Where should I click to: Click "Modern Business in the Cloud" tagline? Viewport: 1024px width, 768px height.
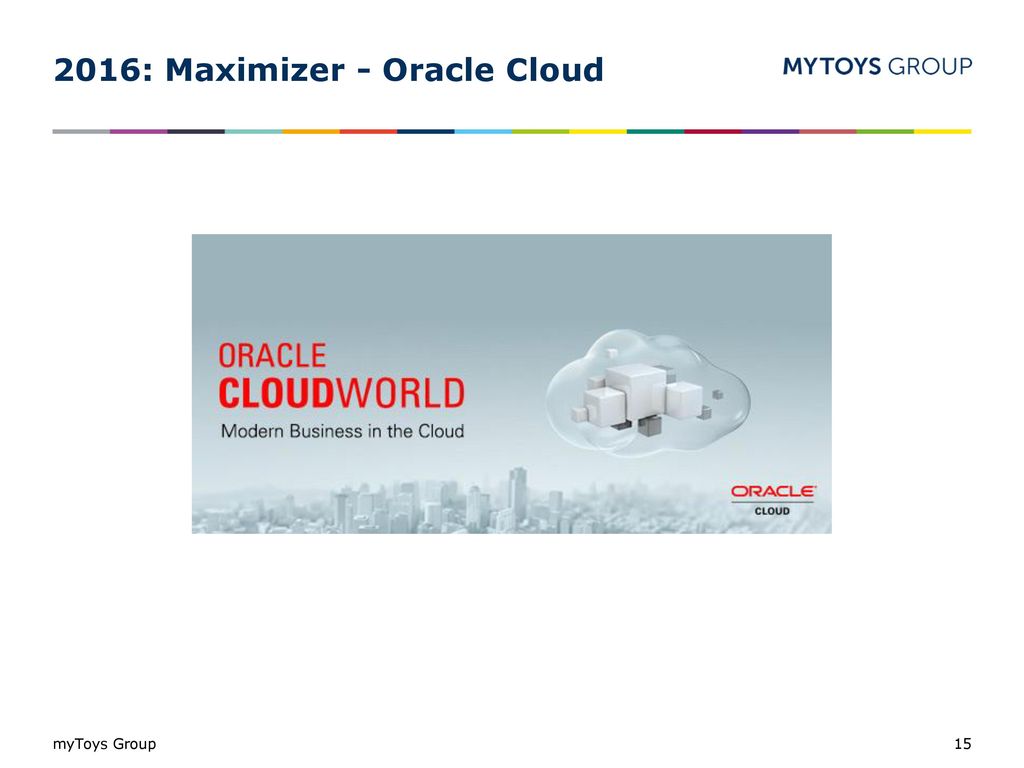click(342, 431)
